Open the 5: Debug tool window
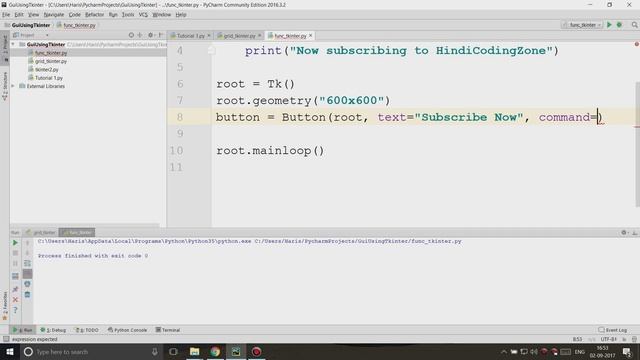 (53, 330)
